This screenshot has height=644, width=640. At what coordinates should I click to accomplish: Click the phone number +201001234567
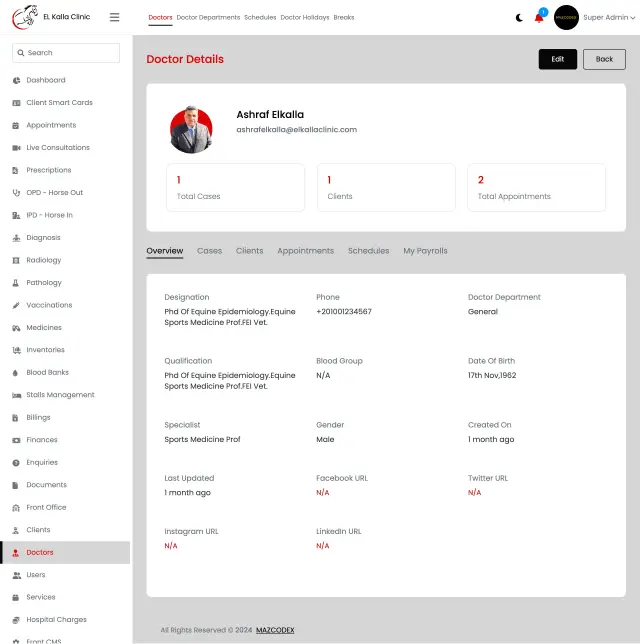pyautogui.click(x=344, y=311)
